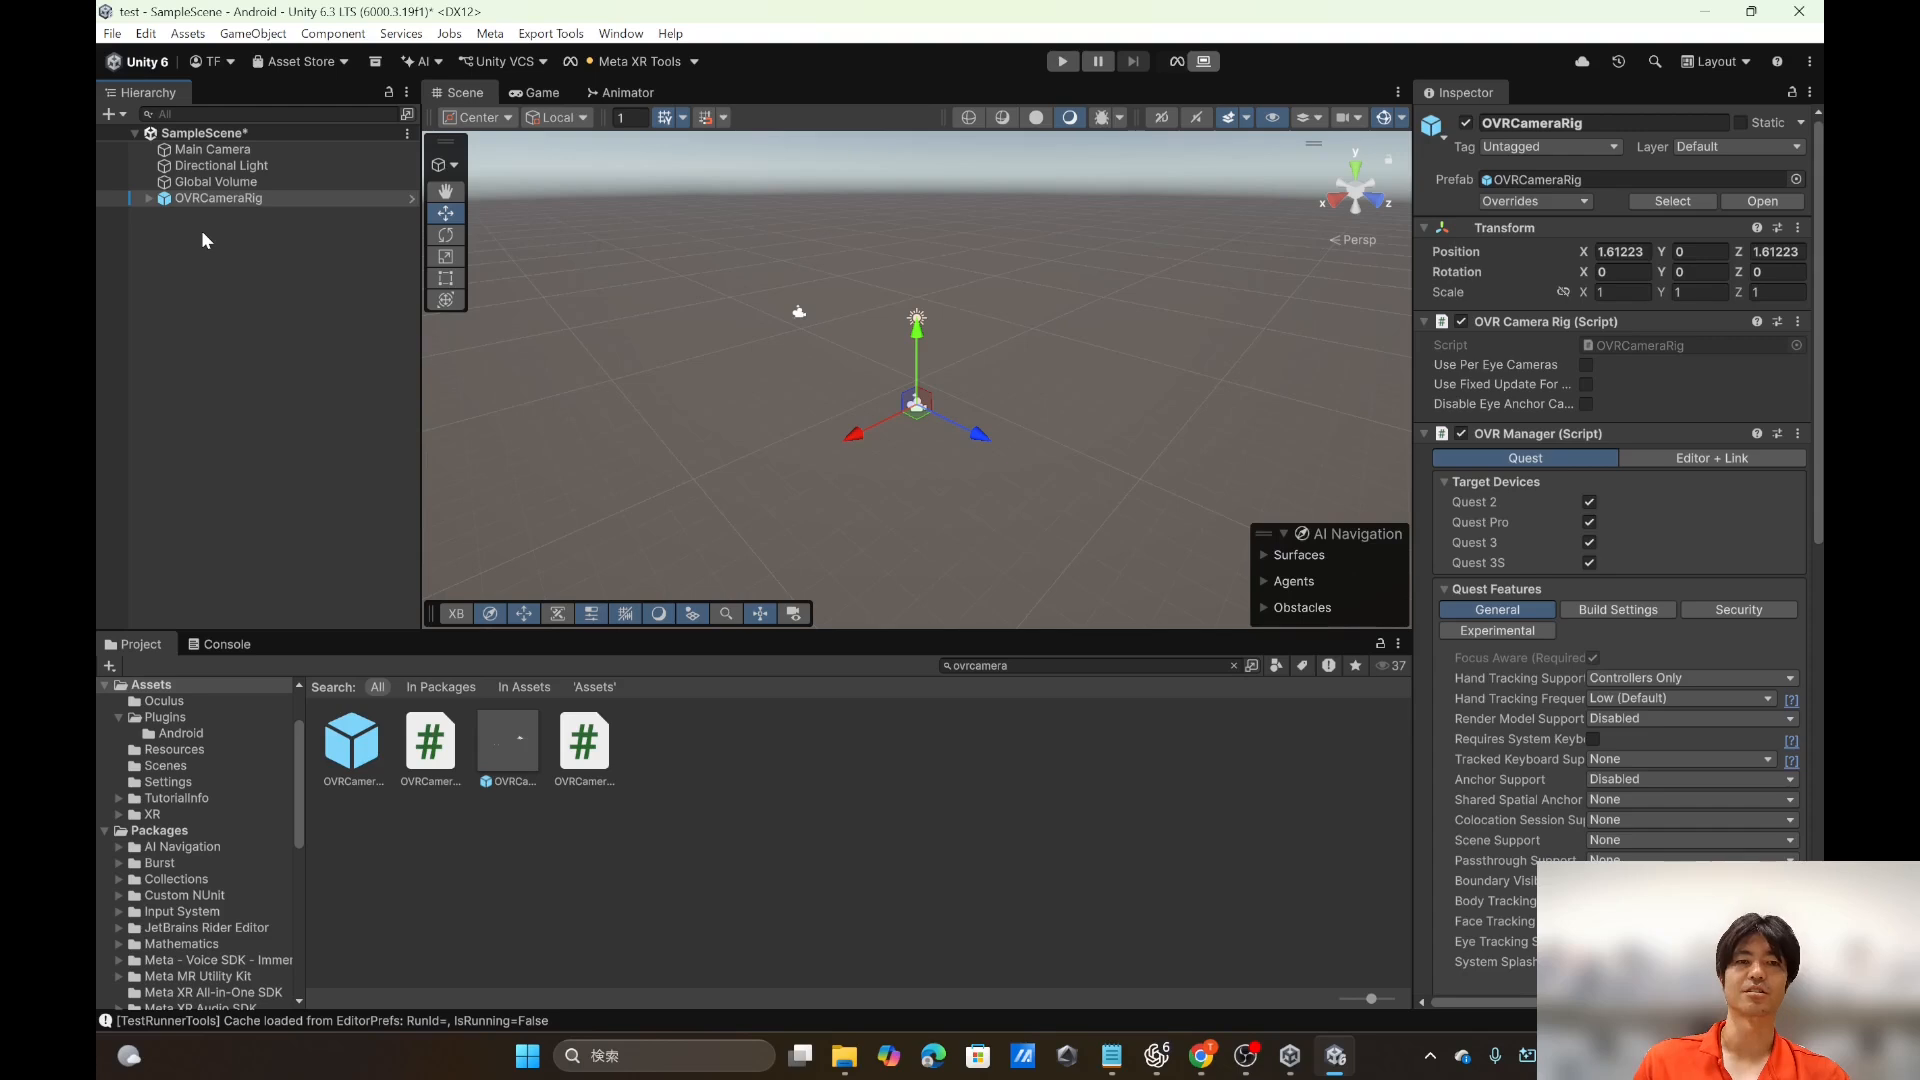This screenshot has width=1920, height=1080.
Task: Uncheck the Quest 3S target device
Action: click(x=1589, y=563)
